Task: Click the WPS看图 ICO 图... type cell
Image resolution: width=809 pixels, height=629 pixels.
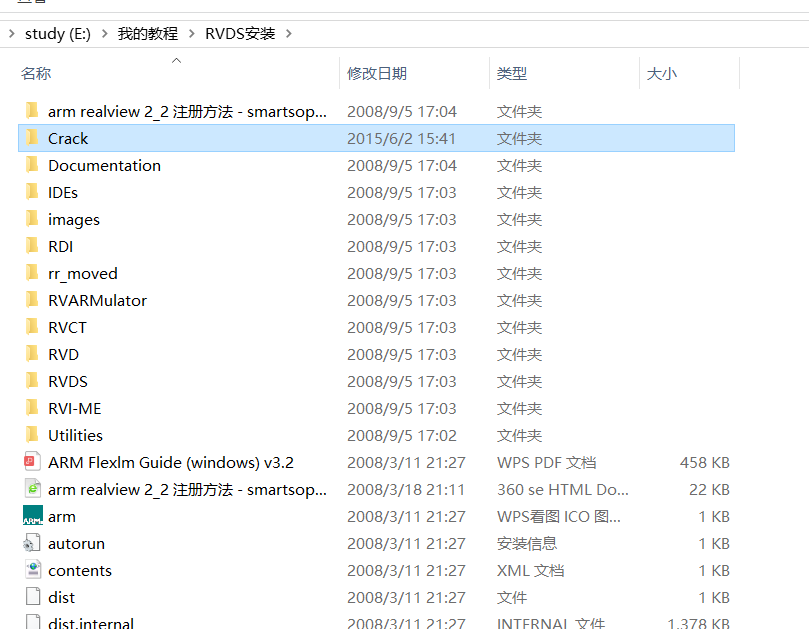Action: tap(559, 517)
